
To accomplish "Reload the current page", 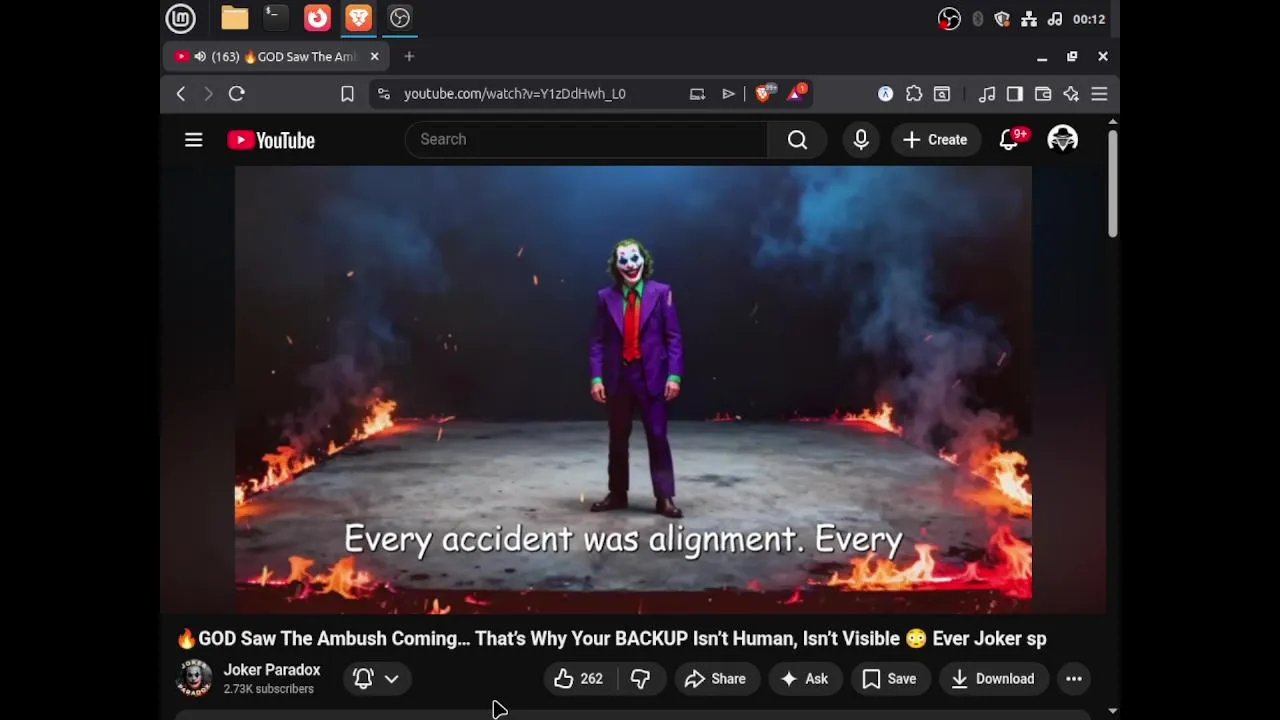I will [237, 94].
